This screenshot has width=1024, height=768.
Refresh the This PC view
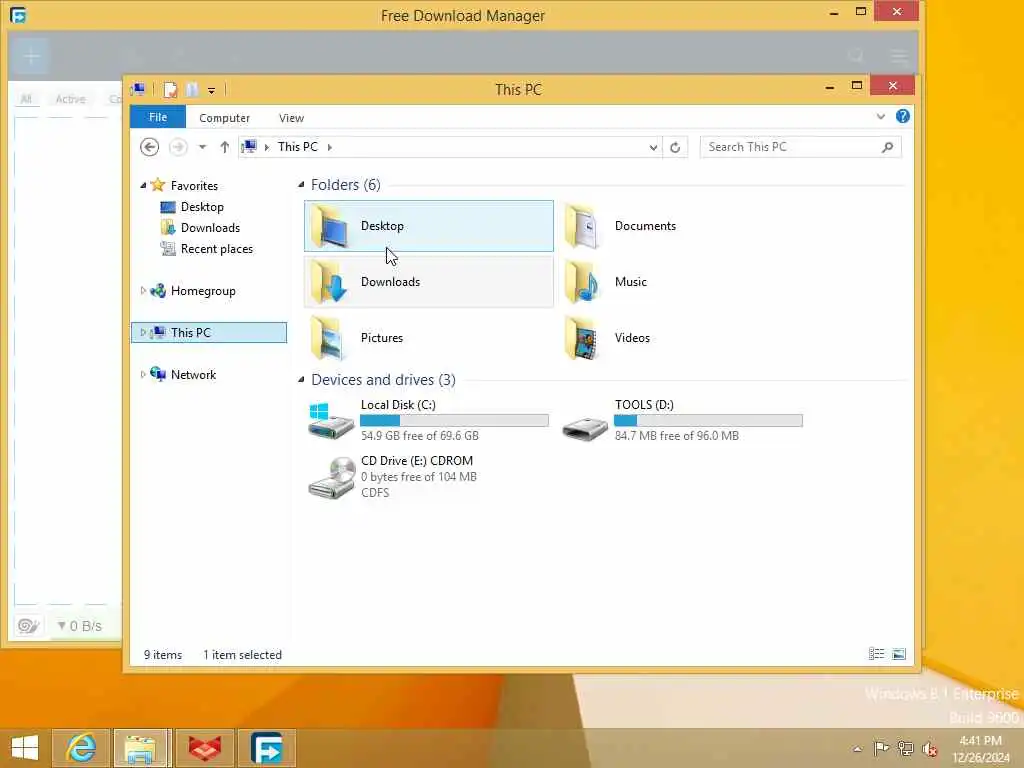(x=675, y=147)
